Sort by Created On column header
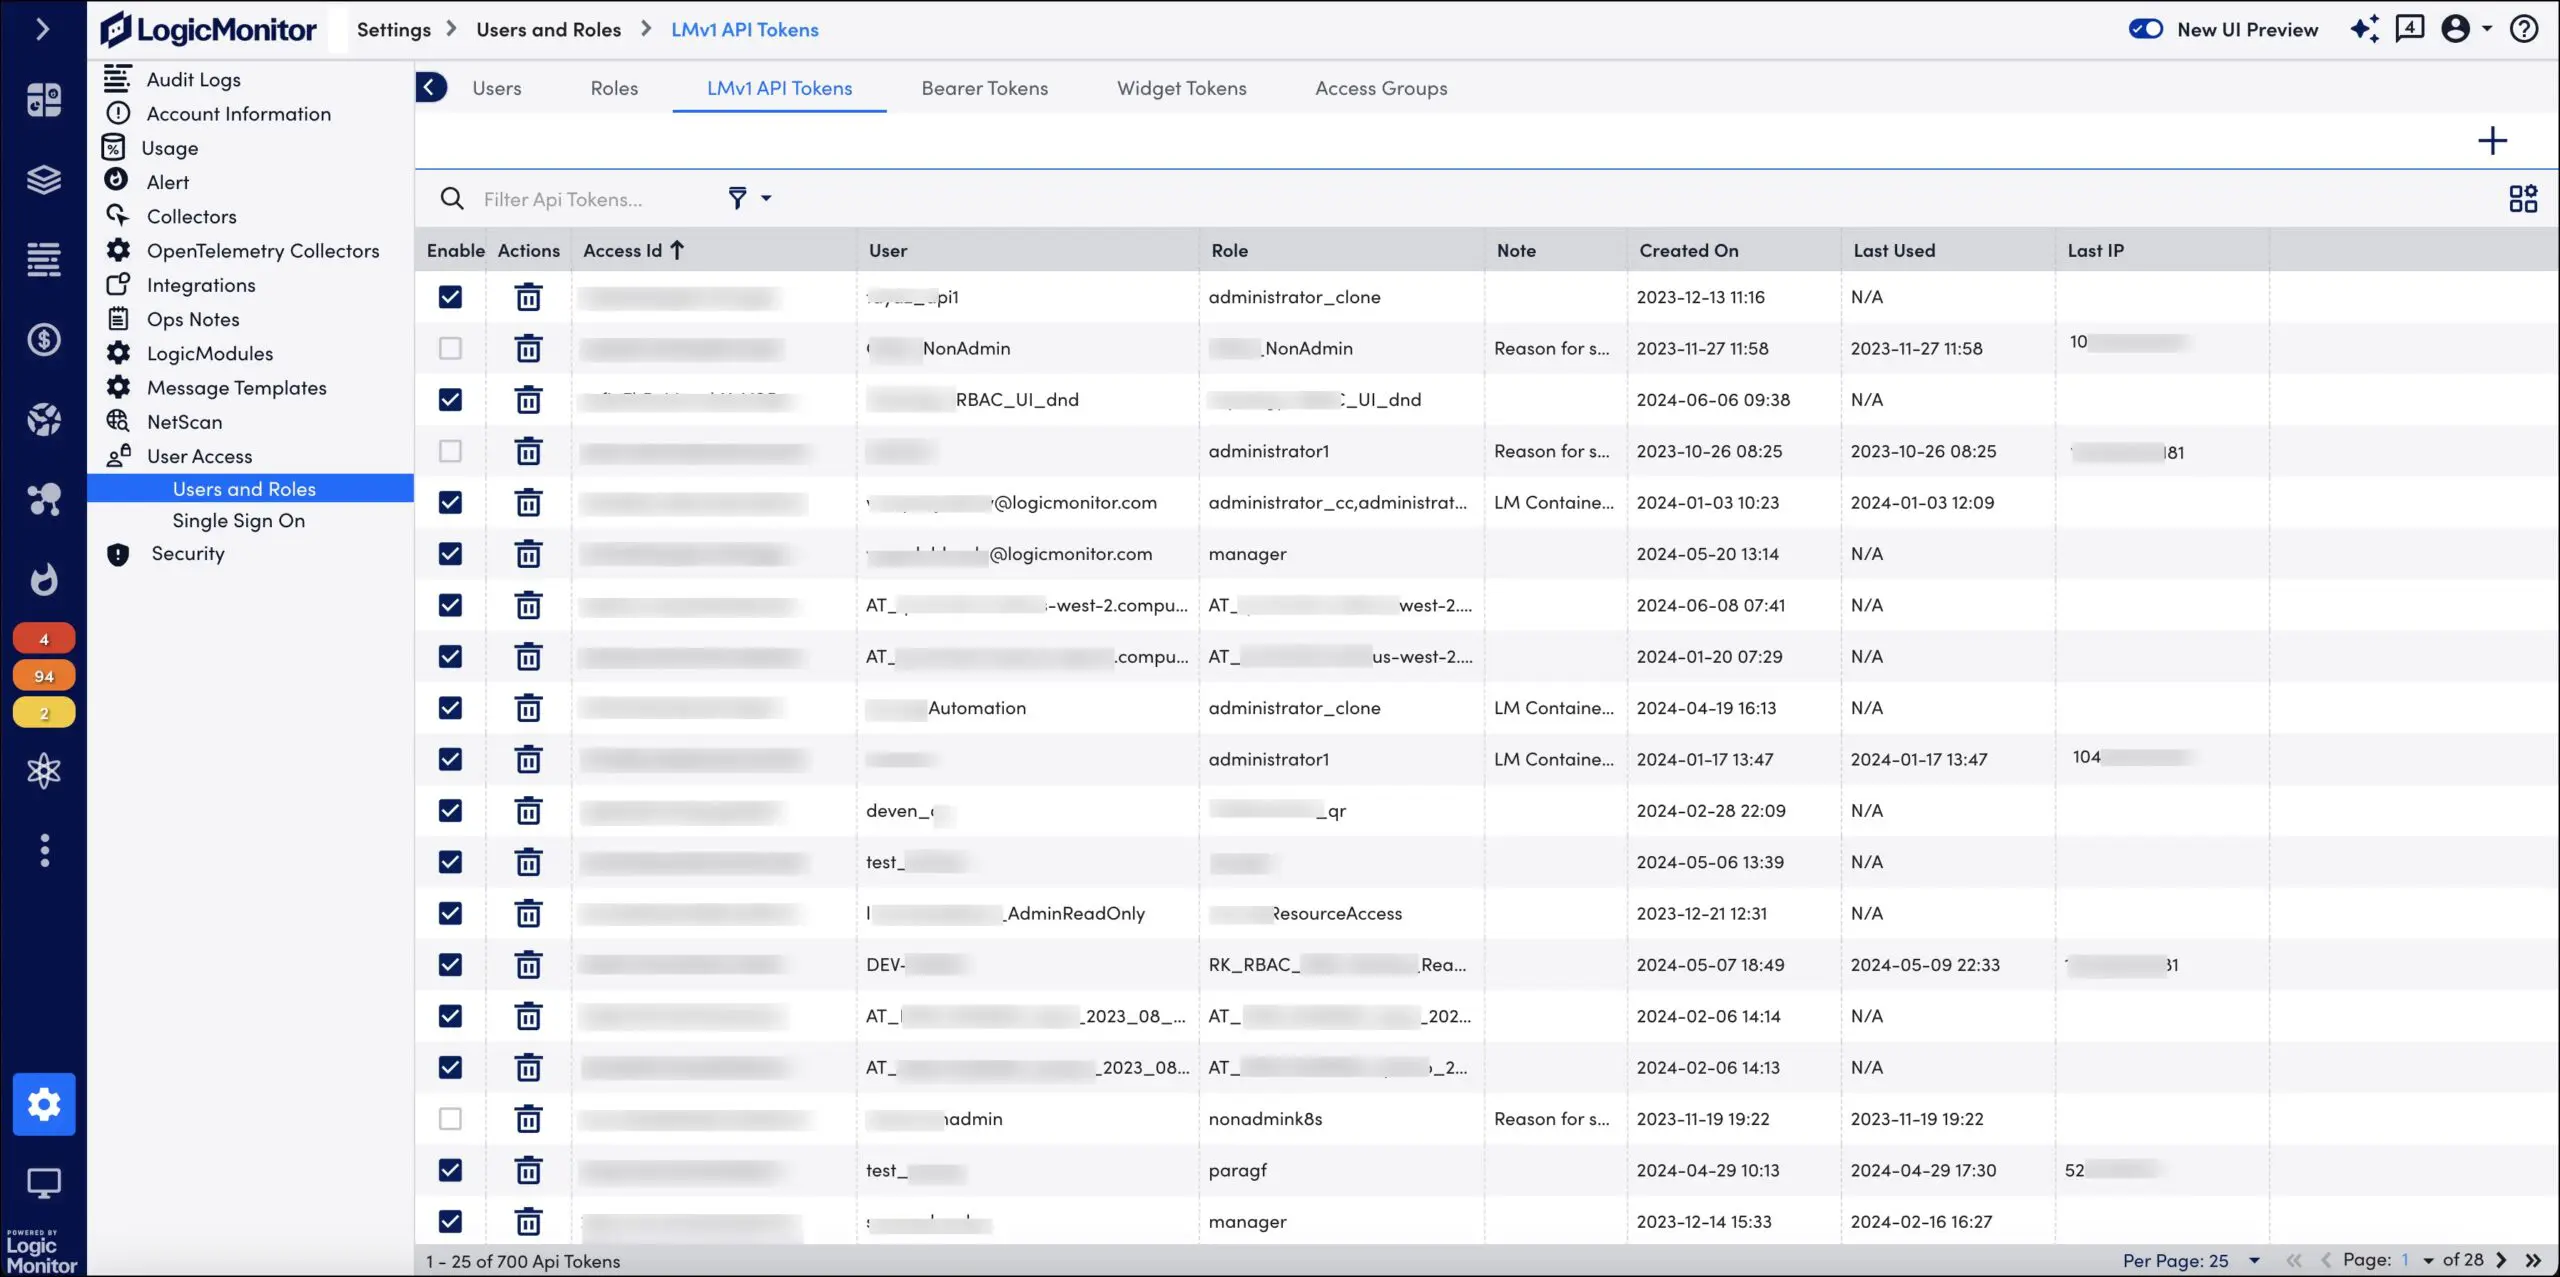The height and width of the screenshot is (1277, 2560). [1689, 251]
